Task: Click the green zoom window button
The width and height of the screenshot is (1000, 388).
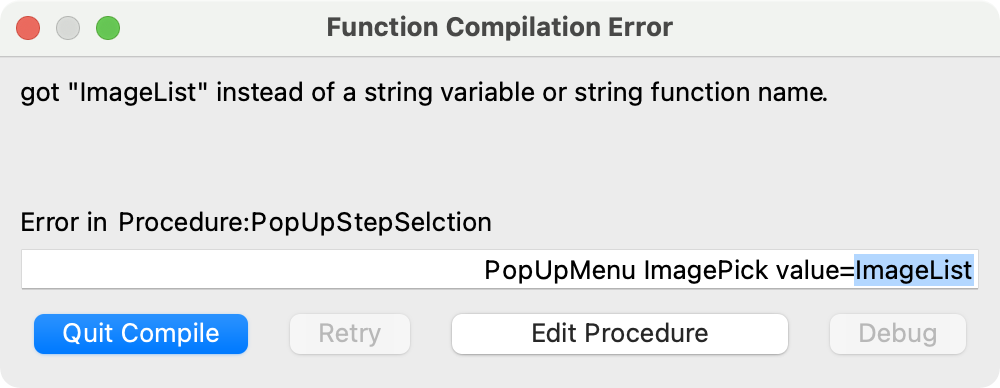Action: (108, 28)
